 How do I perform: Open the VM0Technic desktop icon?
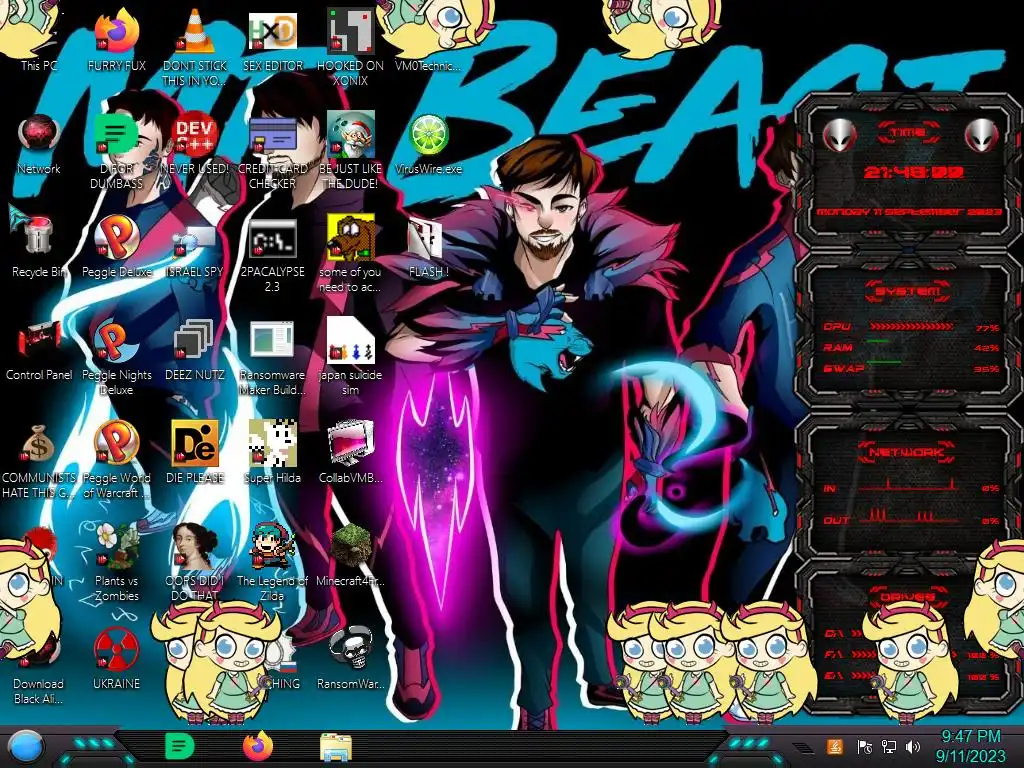[428, 39]
